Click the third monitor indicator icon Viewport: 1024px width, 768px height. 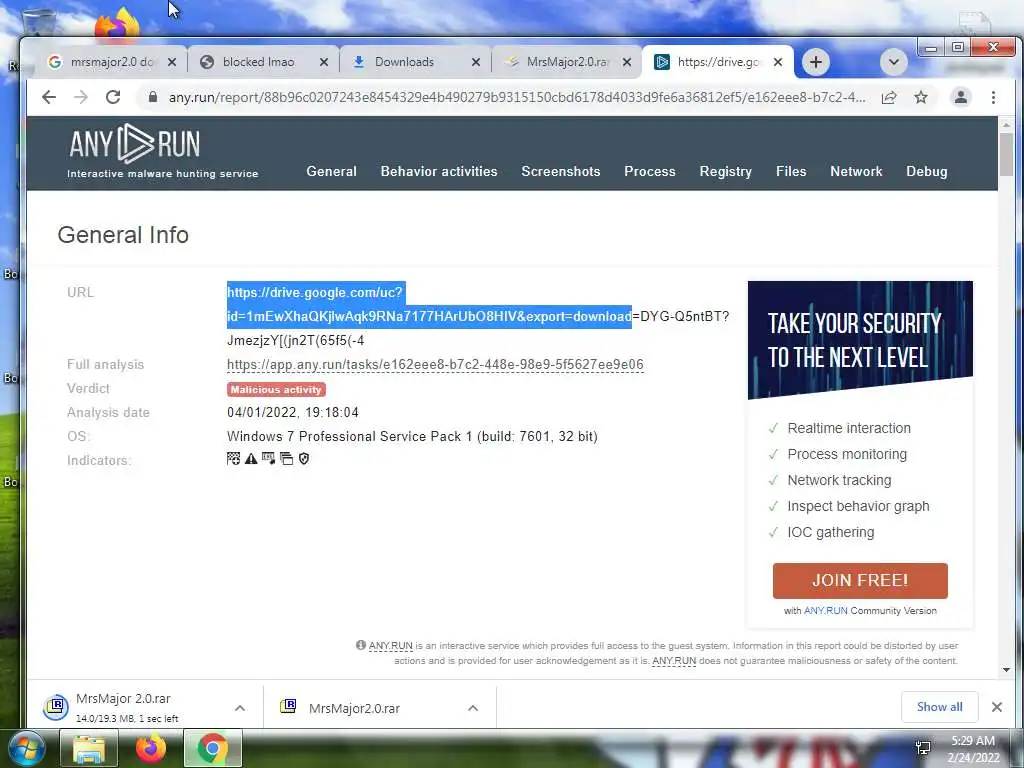268,459
